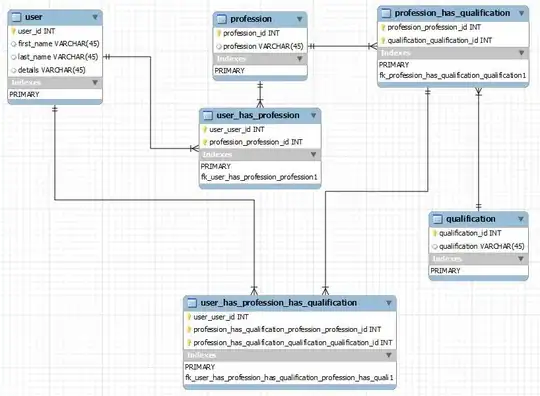Collapse Indexes section of qualification table

pos(521,259)
